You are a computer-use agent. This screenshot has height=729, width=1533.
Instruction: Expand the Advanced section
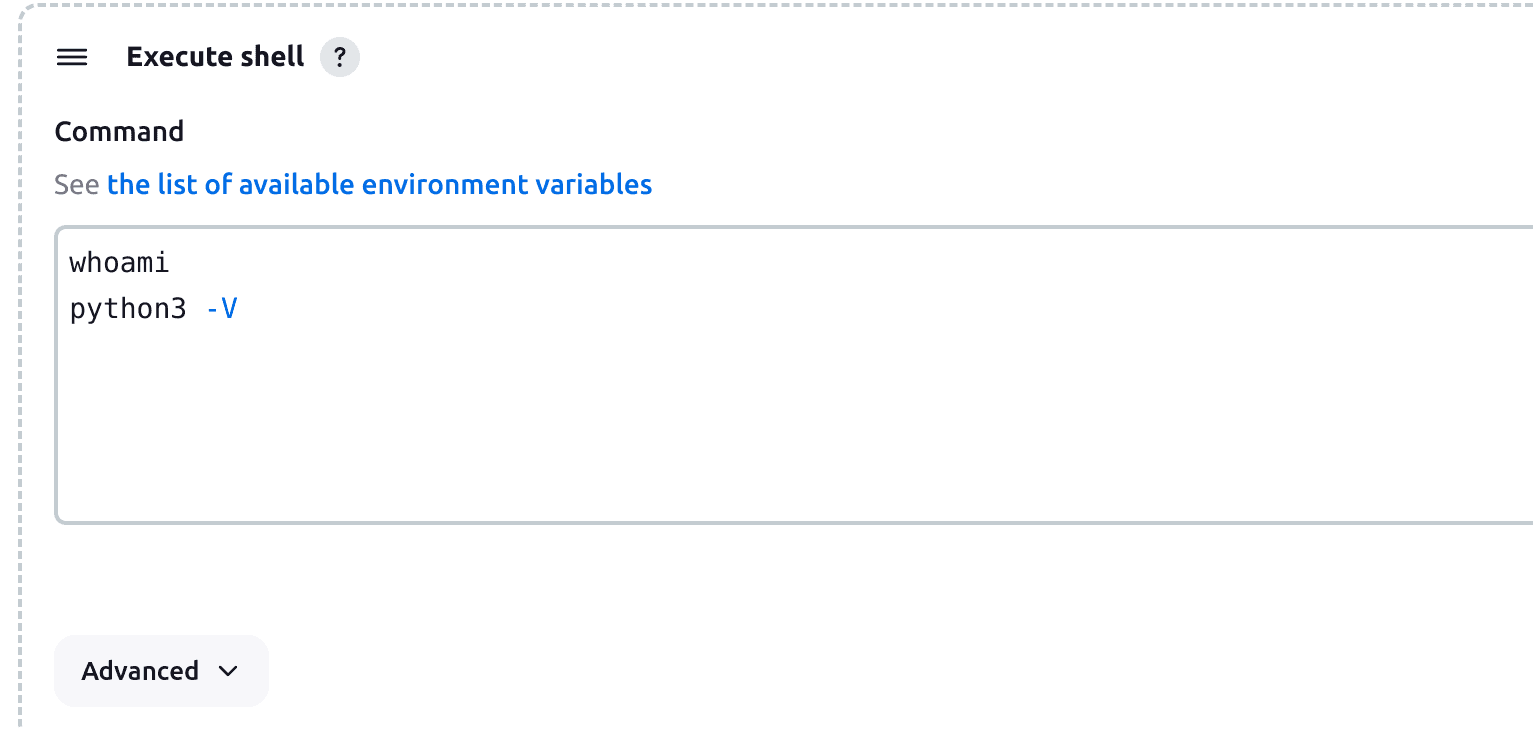[x=161, y=671]
